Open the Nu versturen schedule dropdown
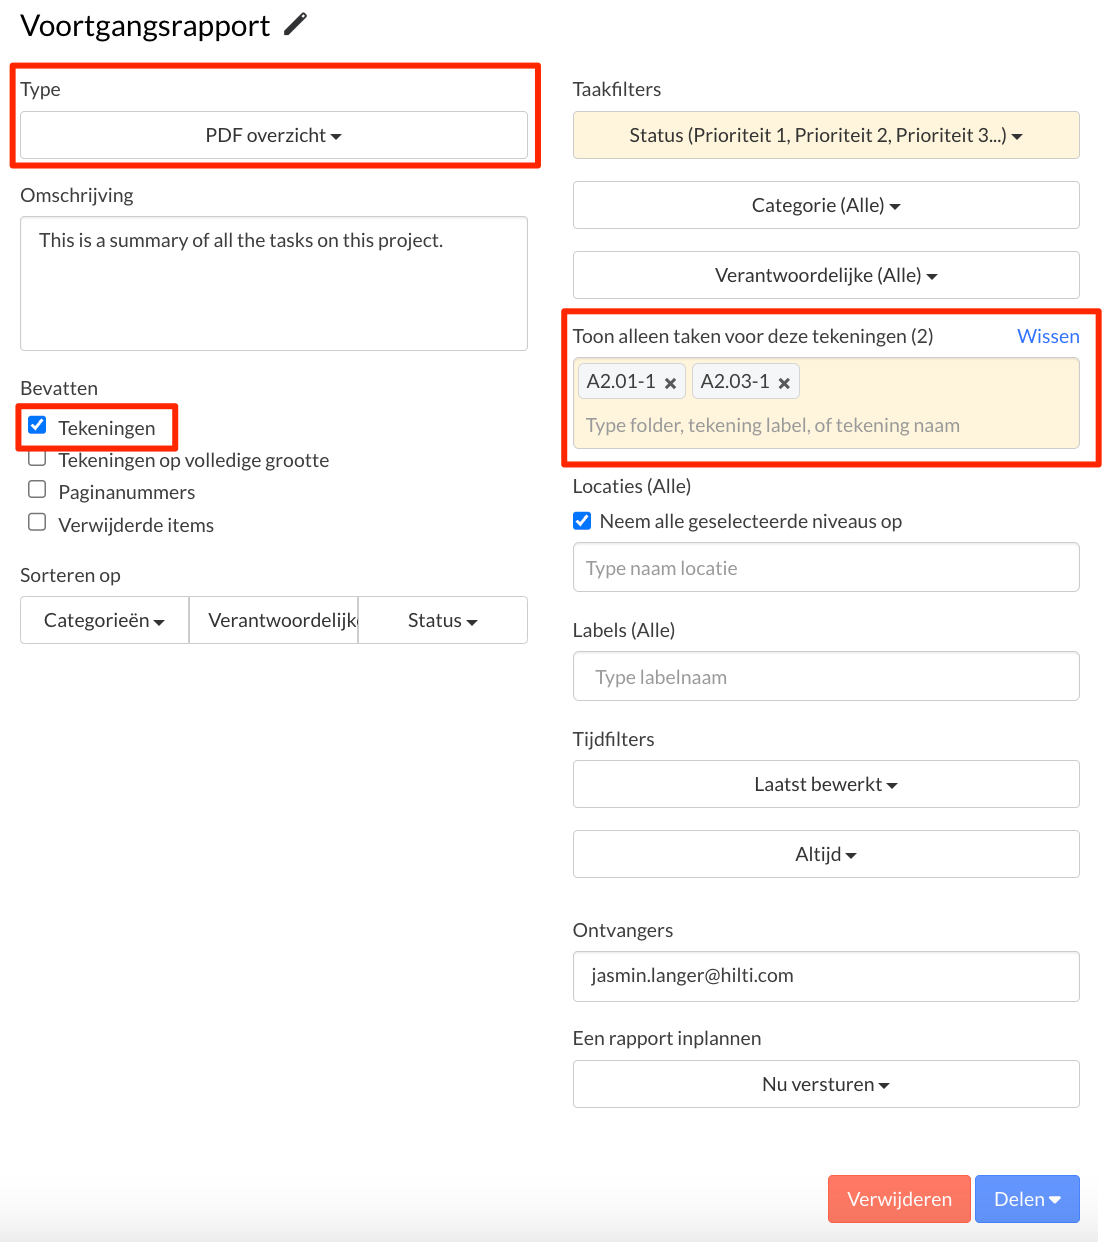The image size is (1102, 1242). click(826, 1084)
